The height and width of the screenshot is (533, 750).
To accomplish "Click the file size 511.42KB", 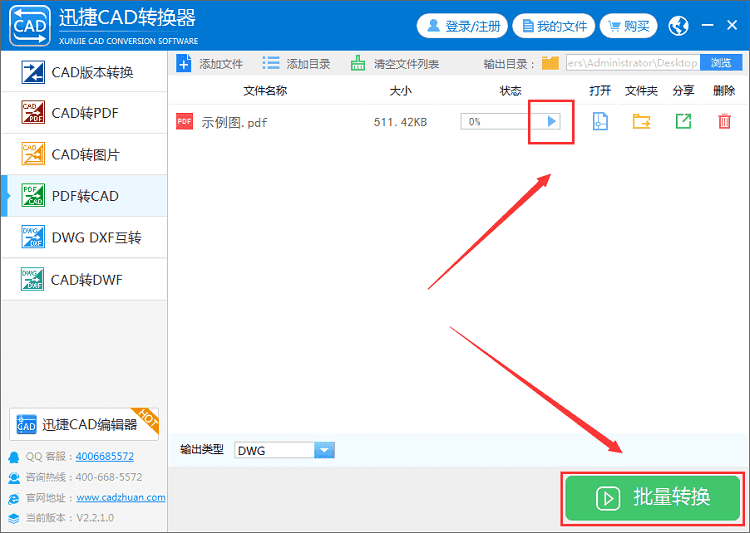I will pos(400,122).
